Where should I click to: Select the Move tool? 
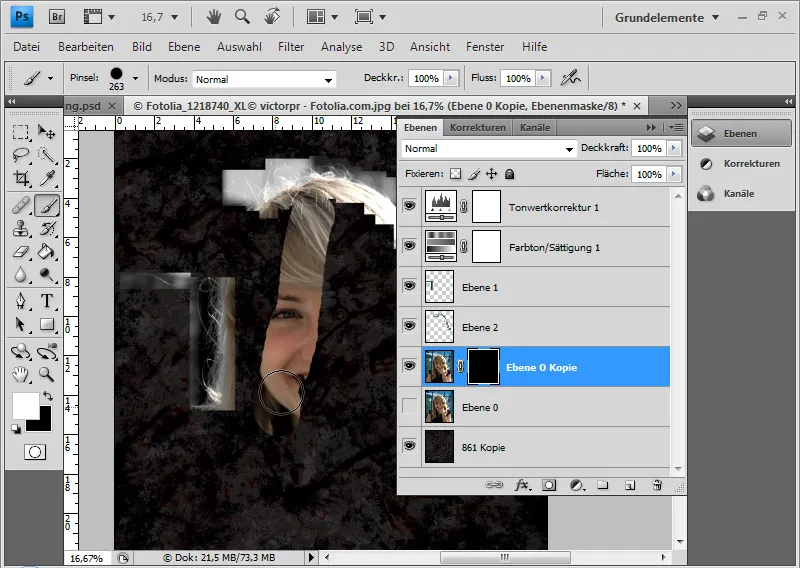pyautogui.click(x=47, y=133)
